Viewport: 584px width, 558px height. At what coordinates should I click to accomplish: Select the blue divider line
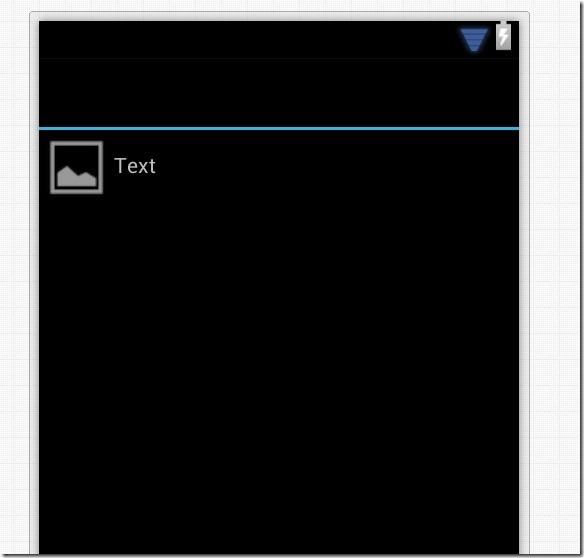[279, 129]
